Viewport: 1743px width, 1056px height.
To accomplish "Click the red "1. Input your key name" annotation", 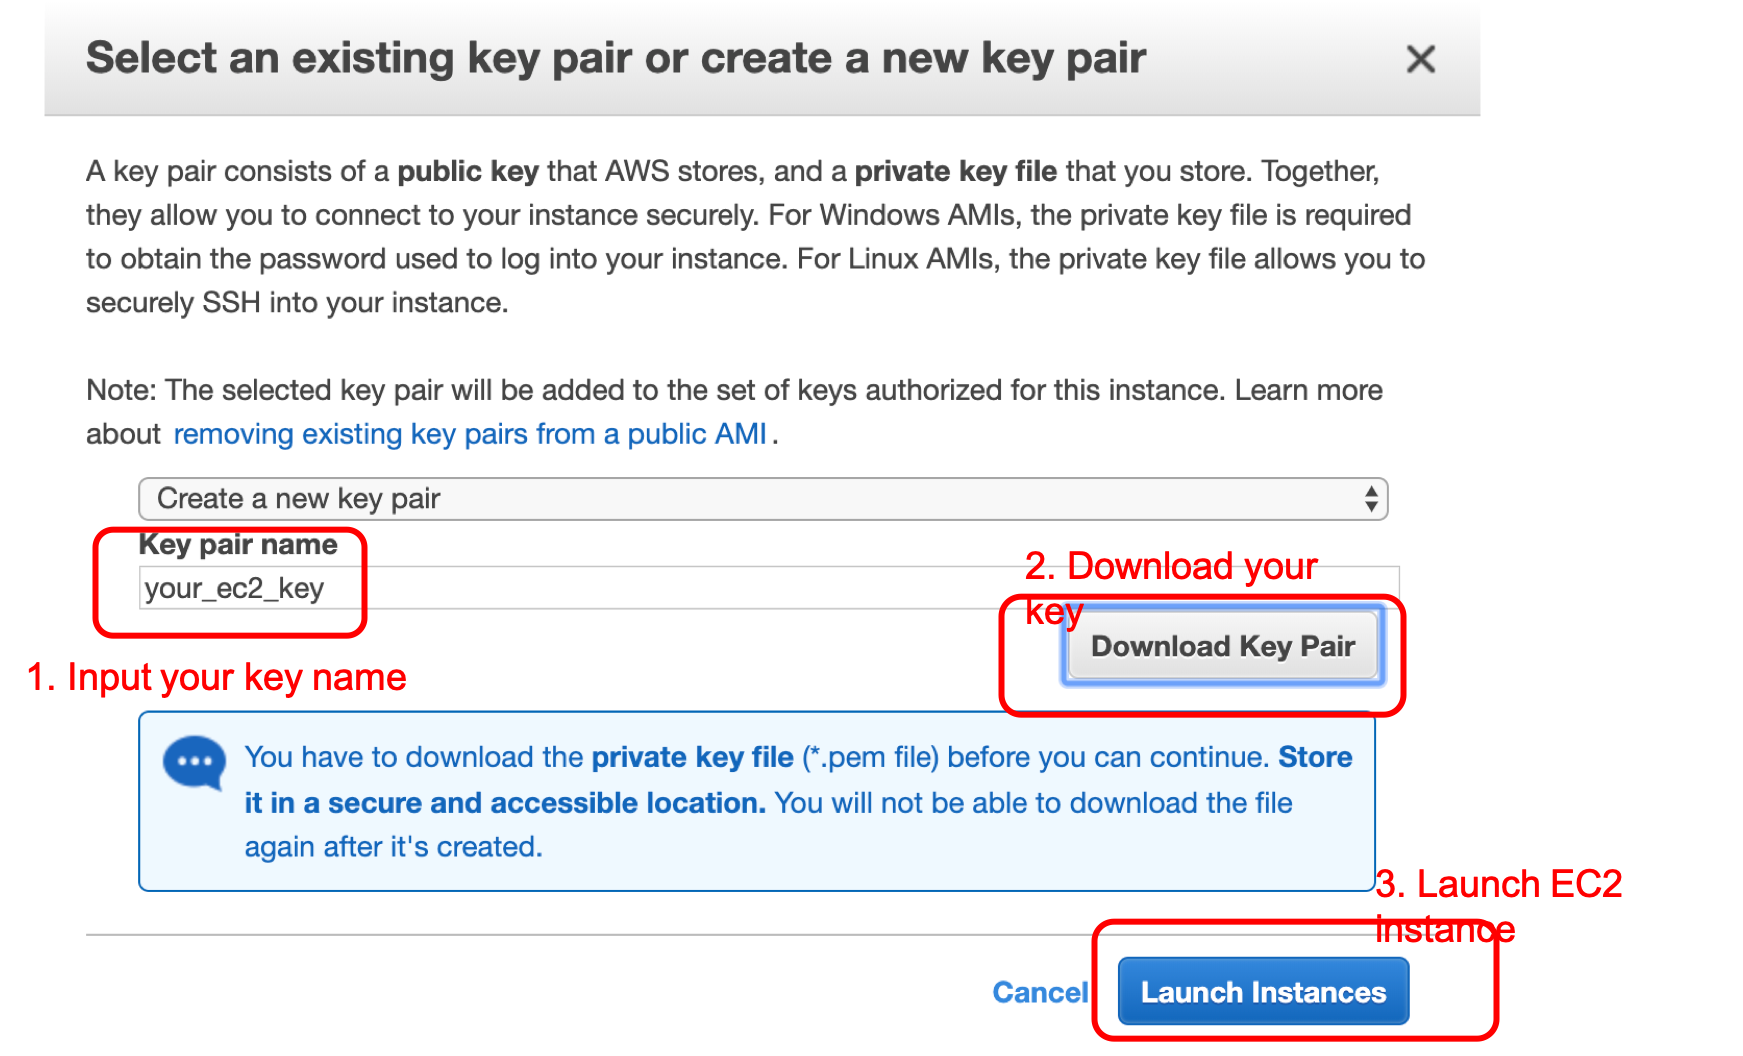I will 217,677.
